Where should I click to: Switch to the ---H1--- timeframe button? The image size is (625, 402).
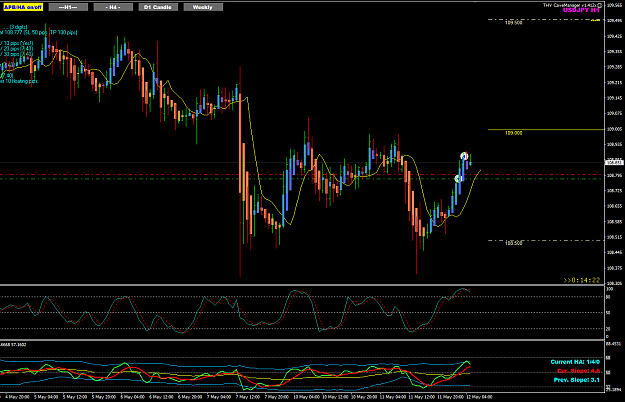click(68, 7)
